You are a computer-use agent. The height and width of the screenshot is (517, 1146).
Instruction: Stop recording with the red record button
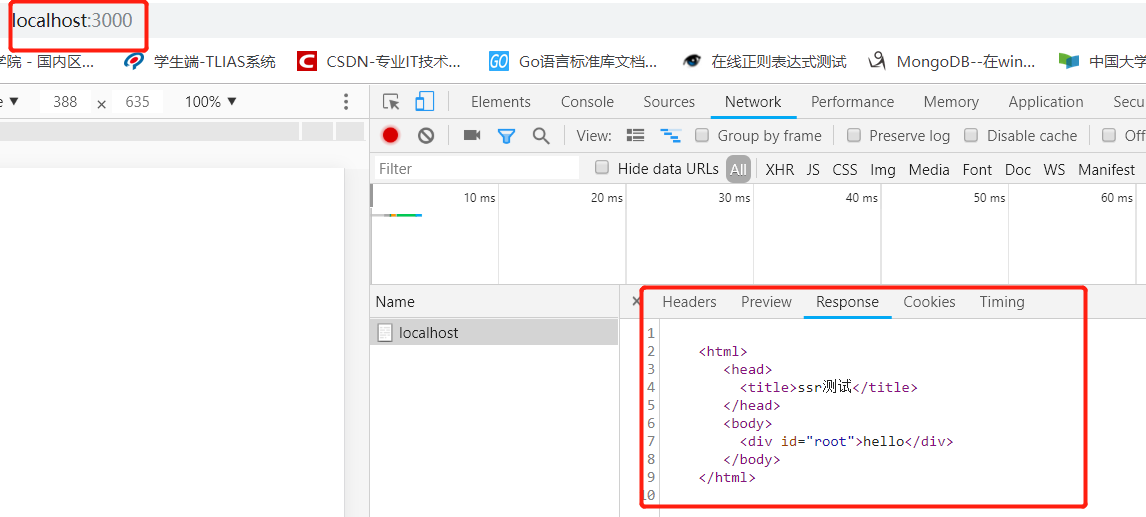pos(390,135)
